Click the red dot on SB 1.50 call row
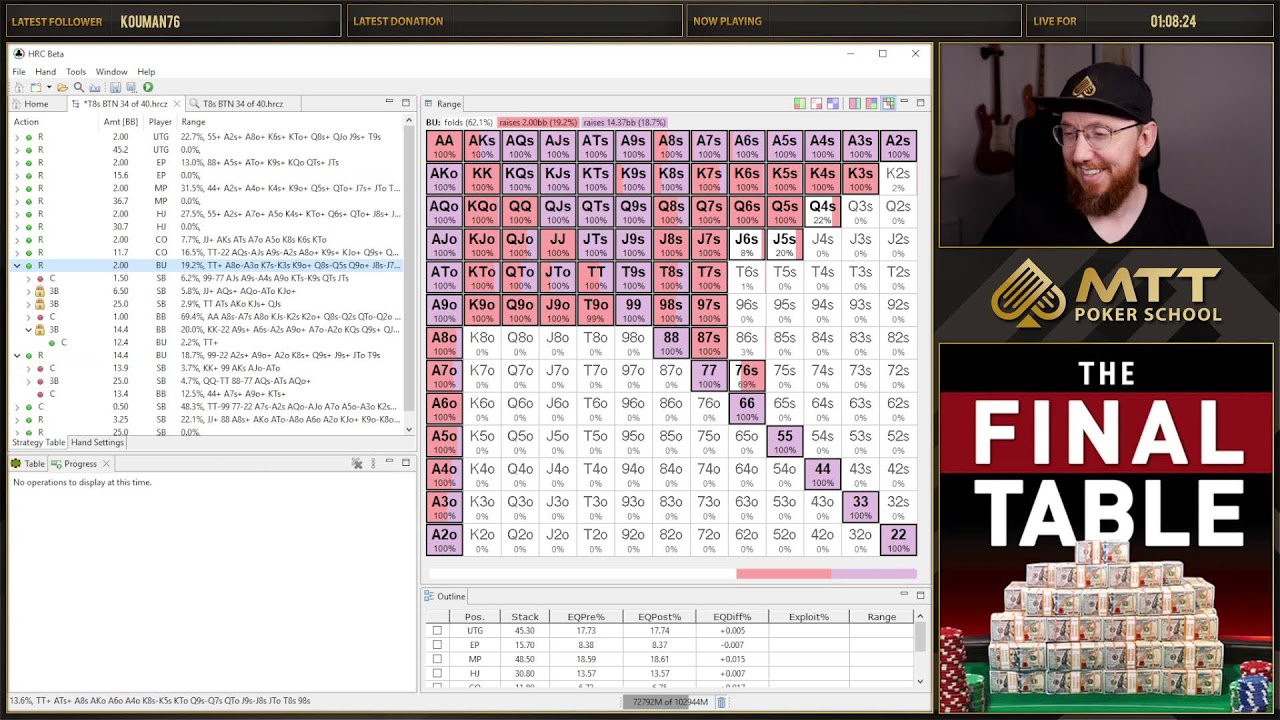Image resolution: width=1280 pixels, height=720 pixels. coord(40,279)
